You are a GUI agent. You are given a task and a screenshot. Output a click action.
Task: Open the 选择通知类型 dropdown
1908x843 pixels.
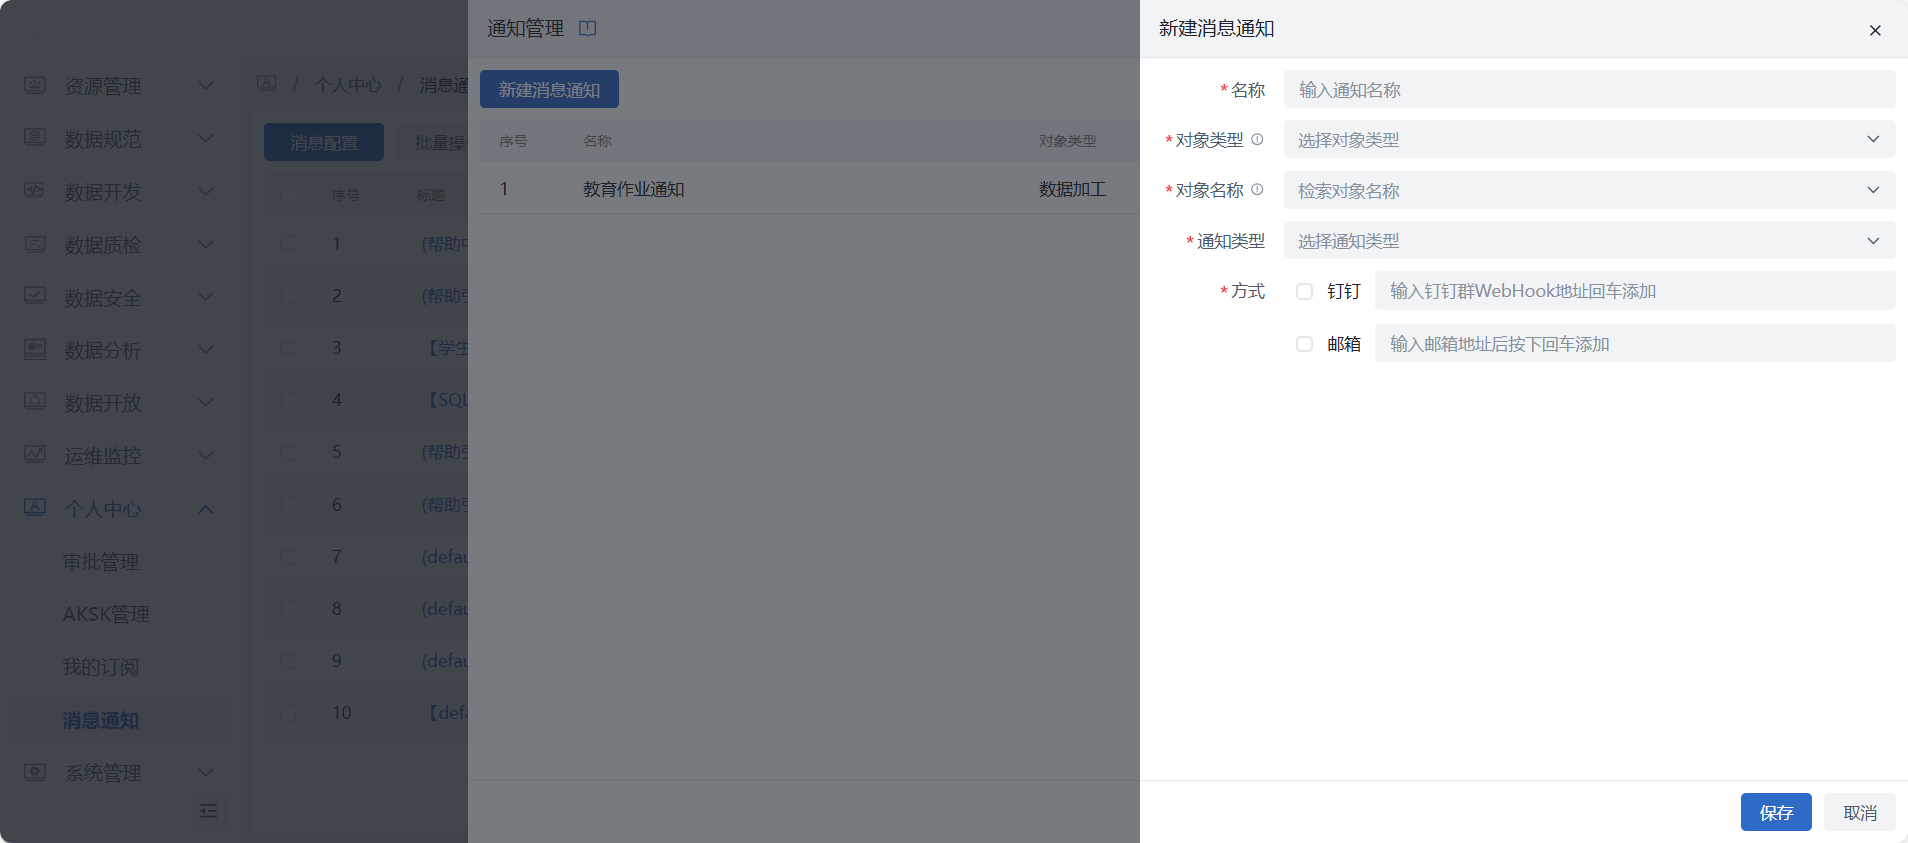coord(1589,241)
